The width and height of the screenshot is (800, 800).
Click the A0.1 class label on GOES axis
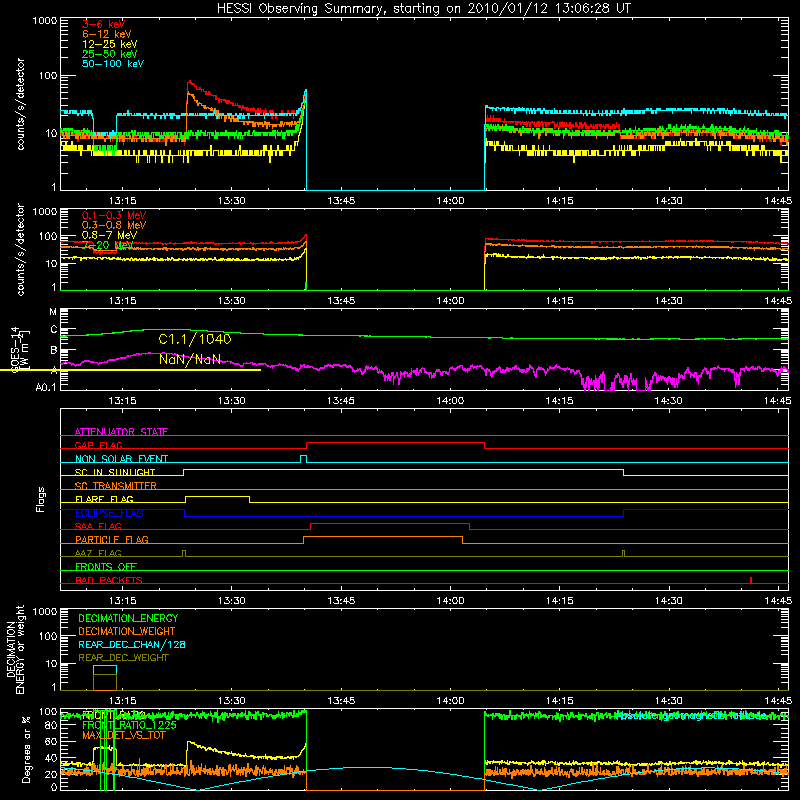click(x=46, y=388)
